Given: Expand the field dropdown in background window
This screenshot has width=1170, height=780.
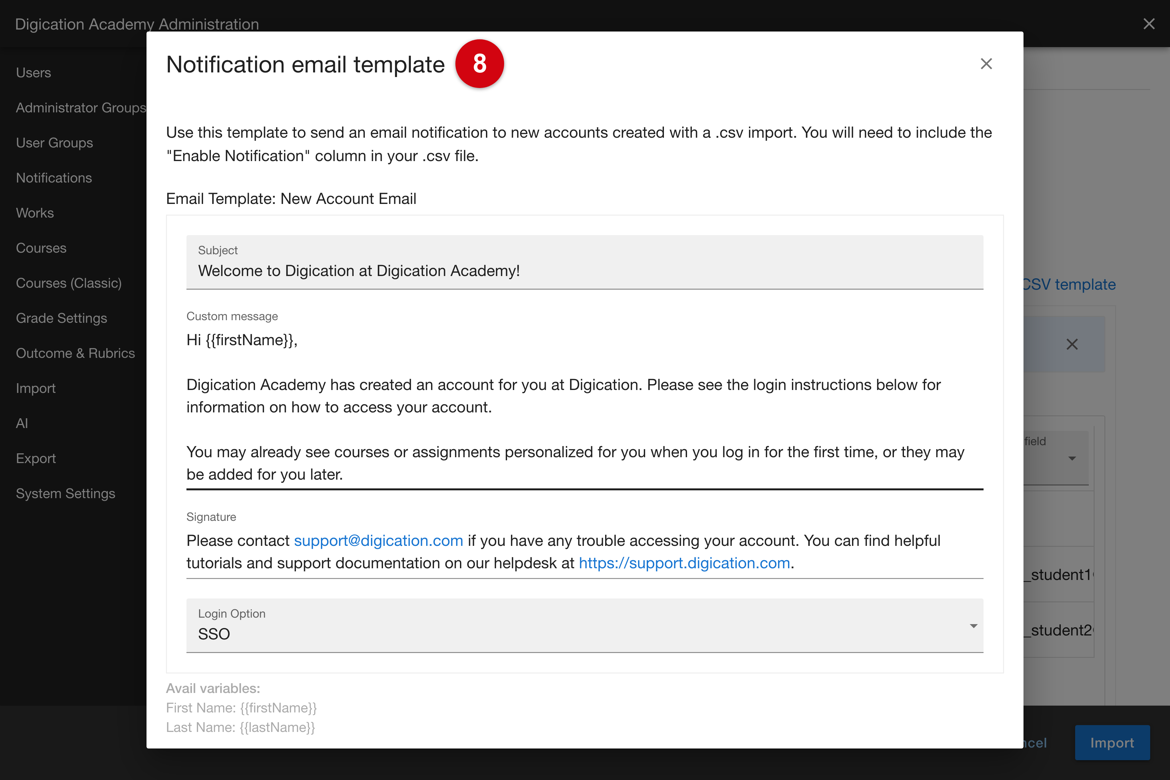Looking at the screenshot, I should pyautogui.click(x=1072, y=458).
